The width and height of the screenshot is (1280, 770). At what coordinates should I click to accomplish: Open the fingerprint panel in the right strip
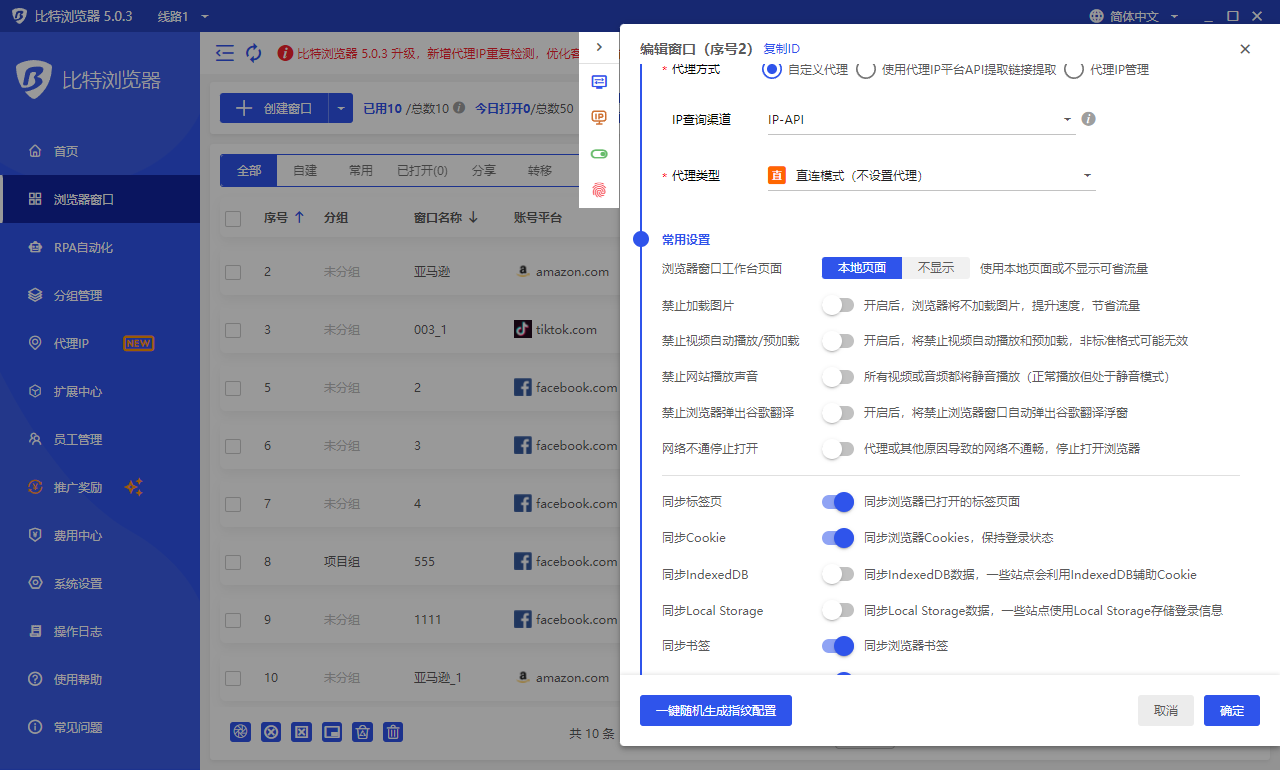[x=599, y=189]
